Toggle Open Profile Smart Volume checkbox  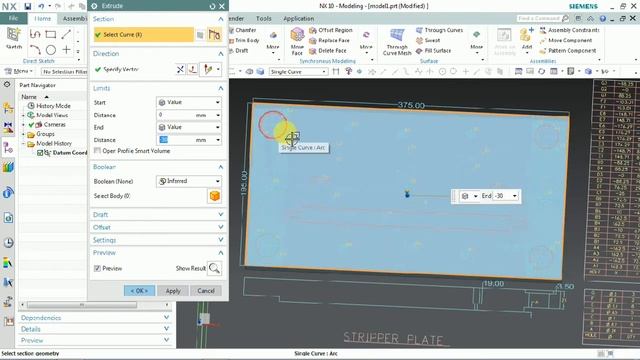97,151
